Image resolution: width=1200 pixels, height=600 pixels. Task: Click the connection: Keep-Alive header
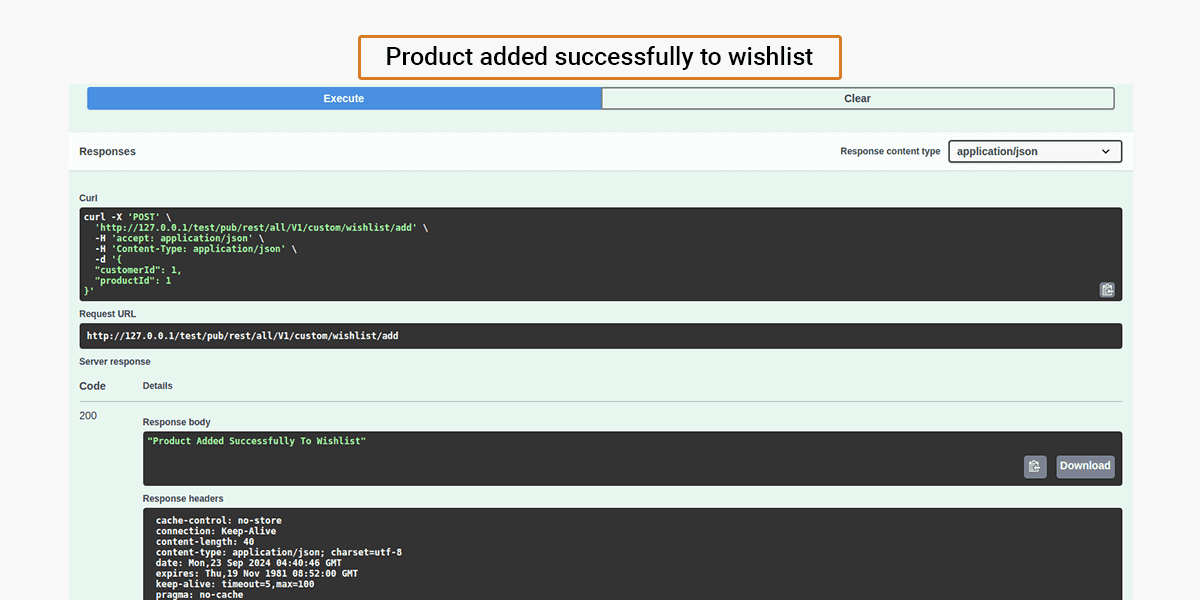216,531
